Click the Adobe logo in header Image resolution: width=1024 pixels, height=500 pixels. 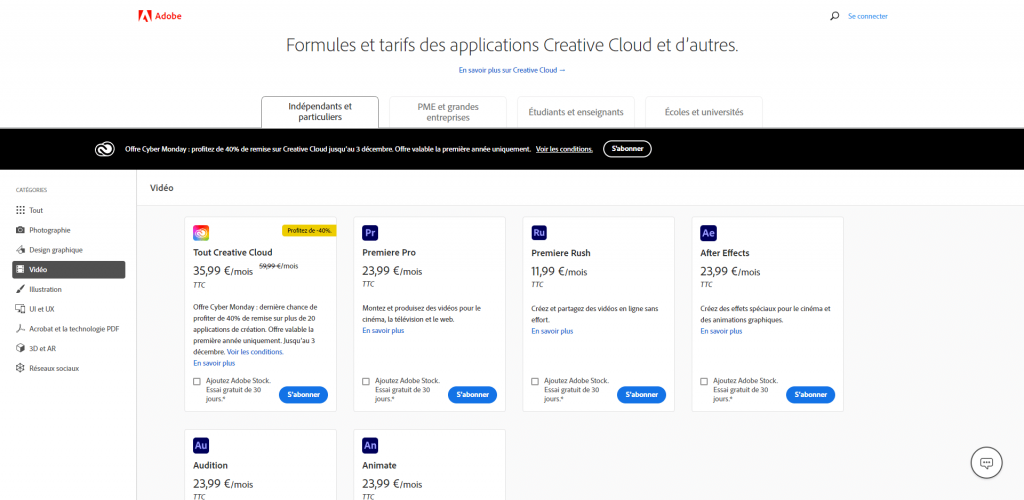pyautogui.click(x=160, y=16)
